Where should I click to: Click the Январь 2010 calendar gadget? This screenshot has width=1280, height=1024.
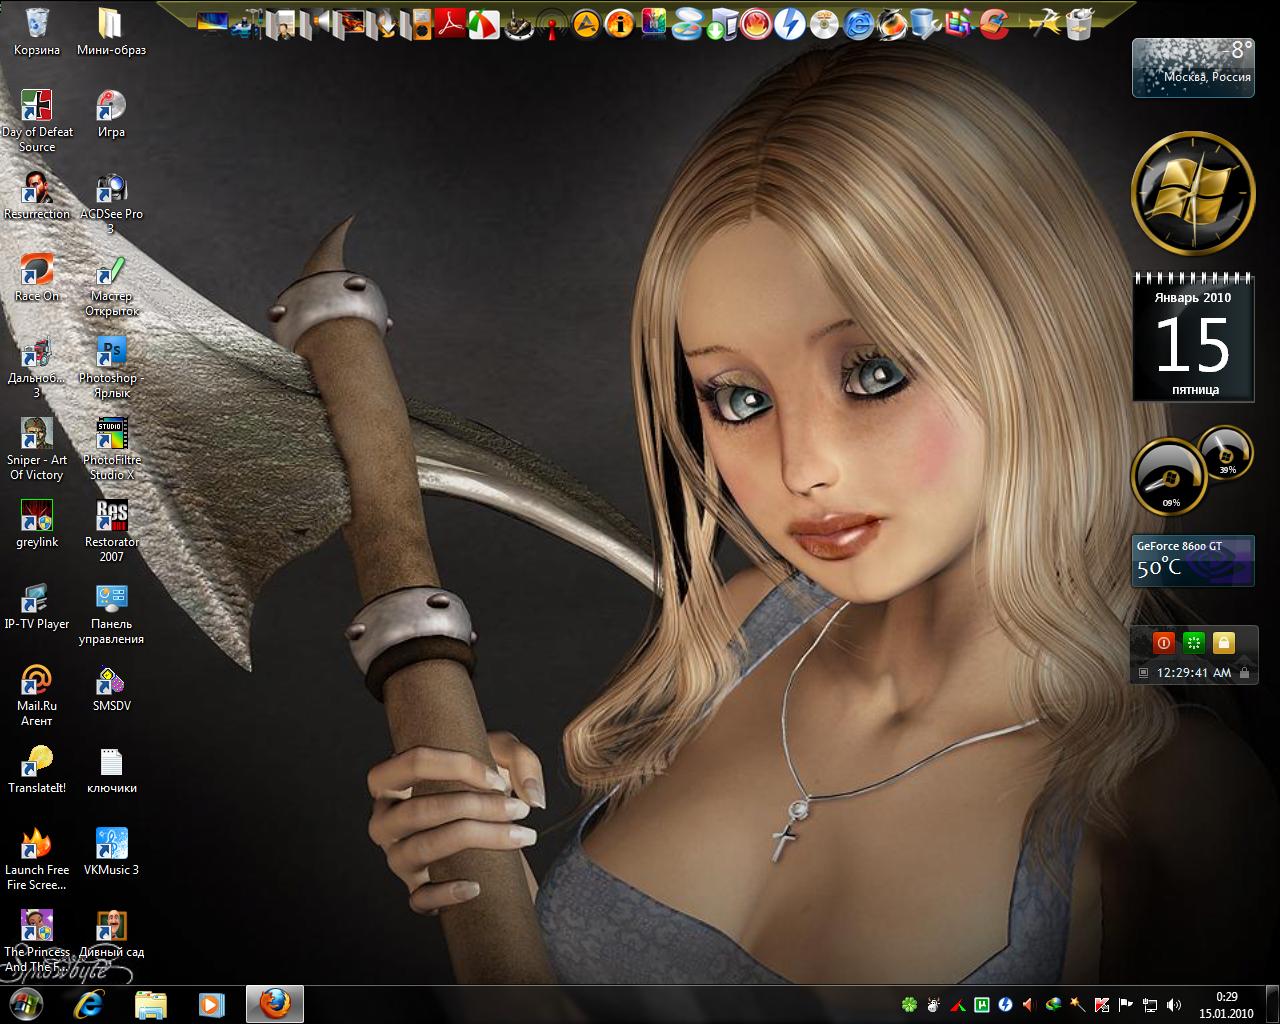coord(1193,337)
